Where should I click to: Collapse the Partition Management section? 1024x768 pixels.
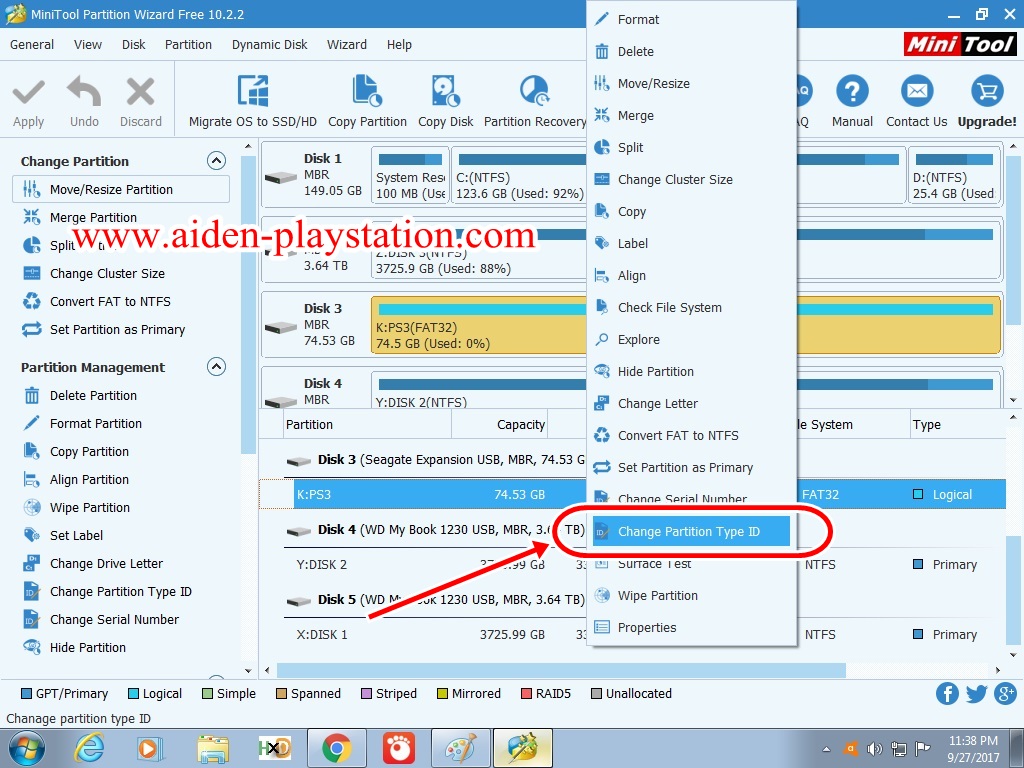pyautogui.click(x=216, y=366)
